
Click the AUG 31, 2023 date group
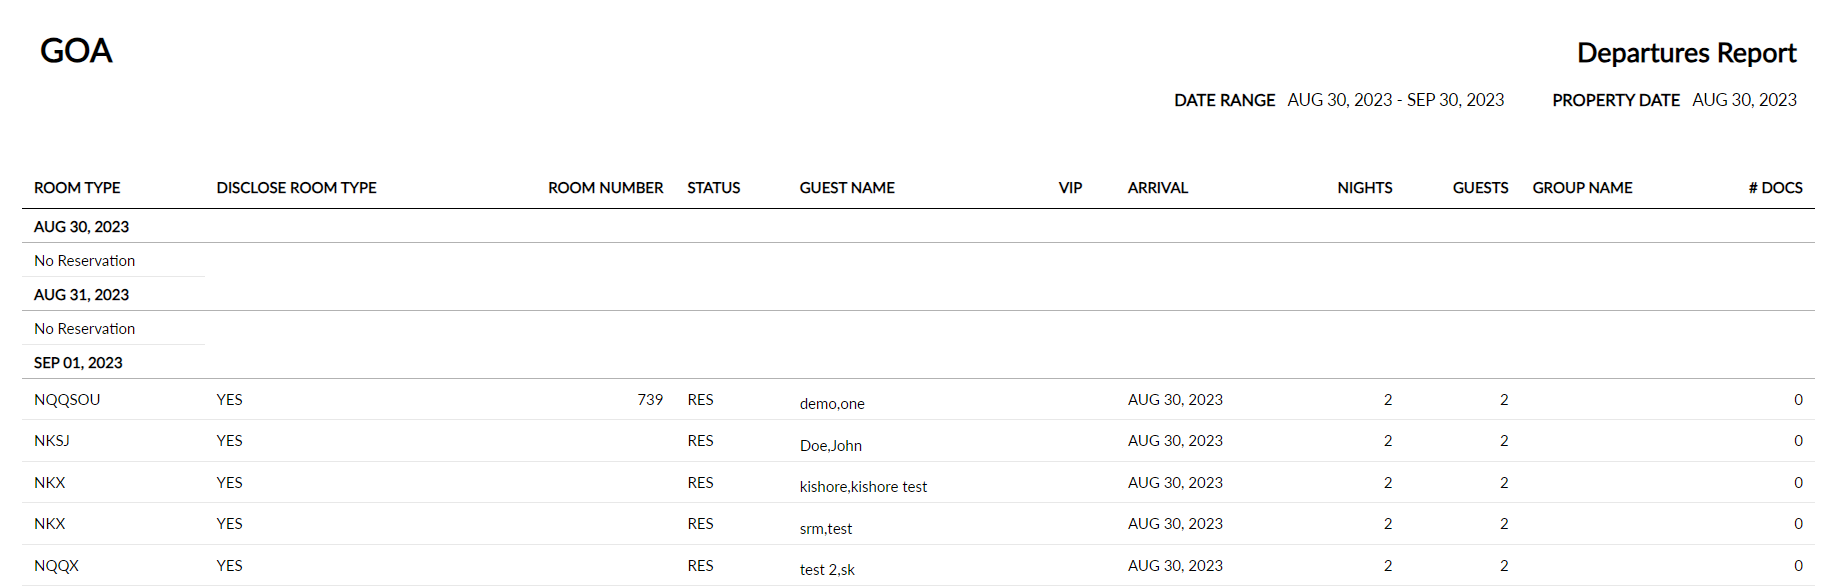pyautogui.click(x=81, y=295)
